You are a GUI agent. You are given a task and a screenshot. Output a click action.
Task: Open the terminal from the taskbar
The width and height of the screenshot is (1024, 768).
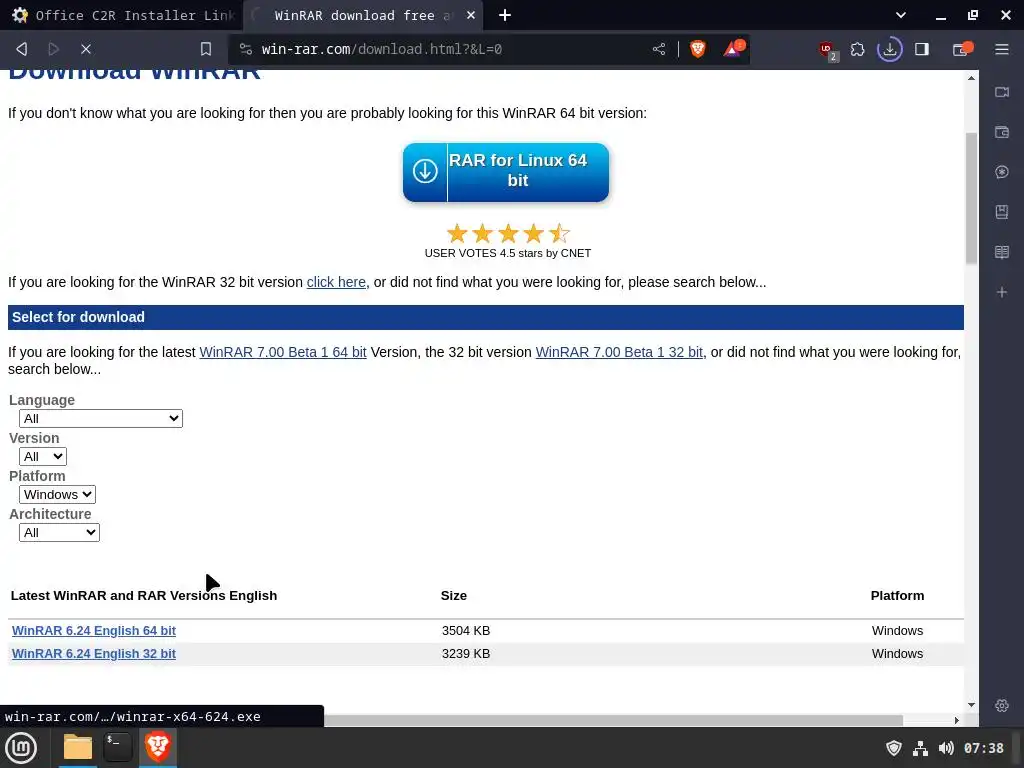118,747
